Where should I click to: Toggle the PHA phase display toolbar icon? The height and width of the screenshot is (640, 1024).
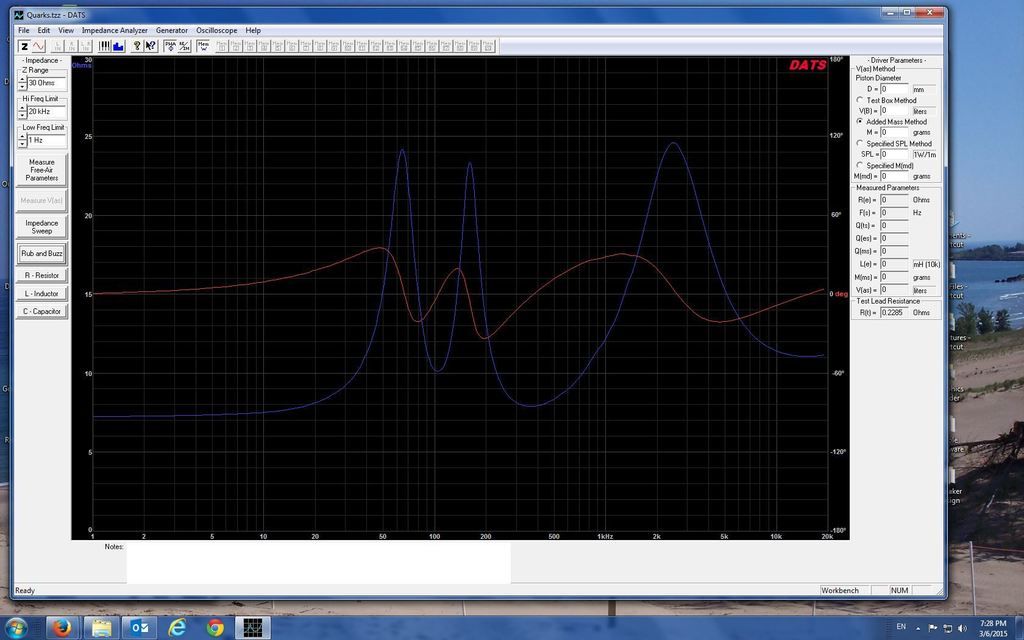coord(170,46)
